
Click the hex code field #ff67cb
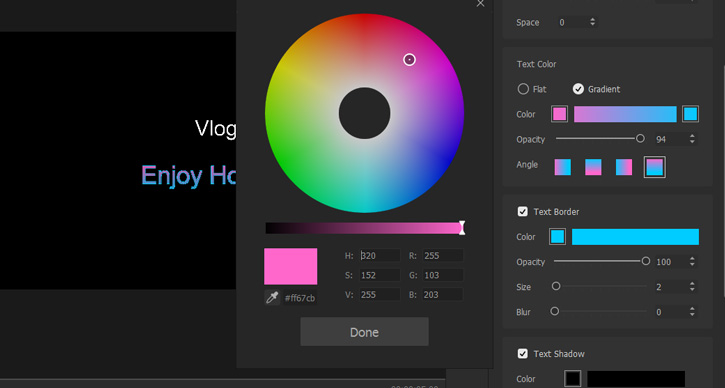pyautogui.click(x=300, y=298)
